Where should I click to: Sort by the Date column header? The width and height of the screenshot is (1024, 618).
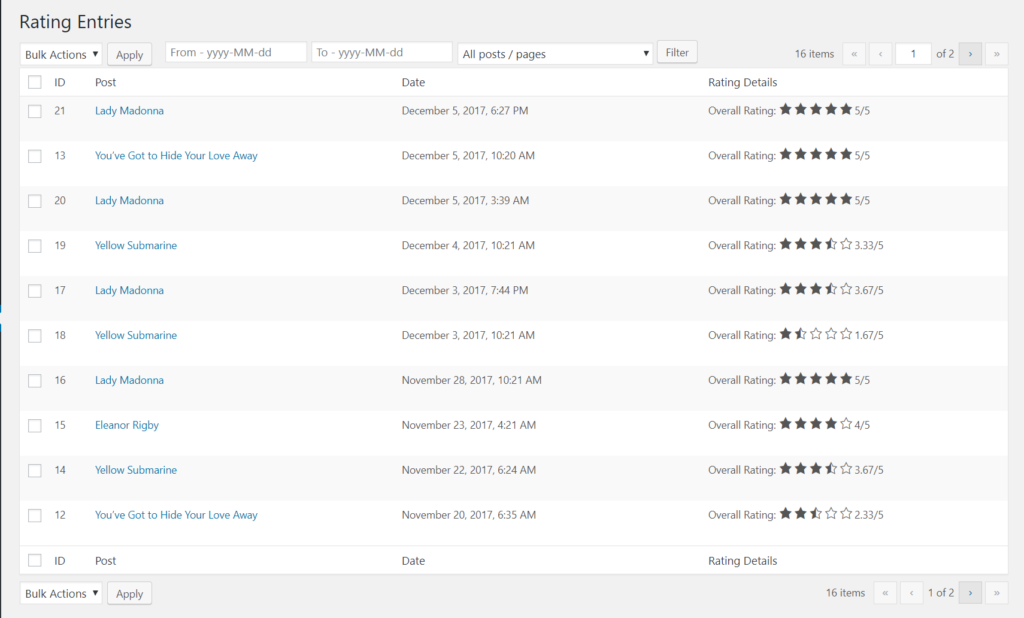pyautogui.click(x=414, y=82)
